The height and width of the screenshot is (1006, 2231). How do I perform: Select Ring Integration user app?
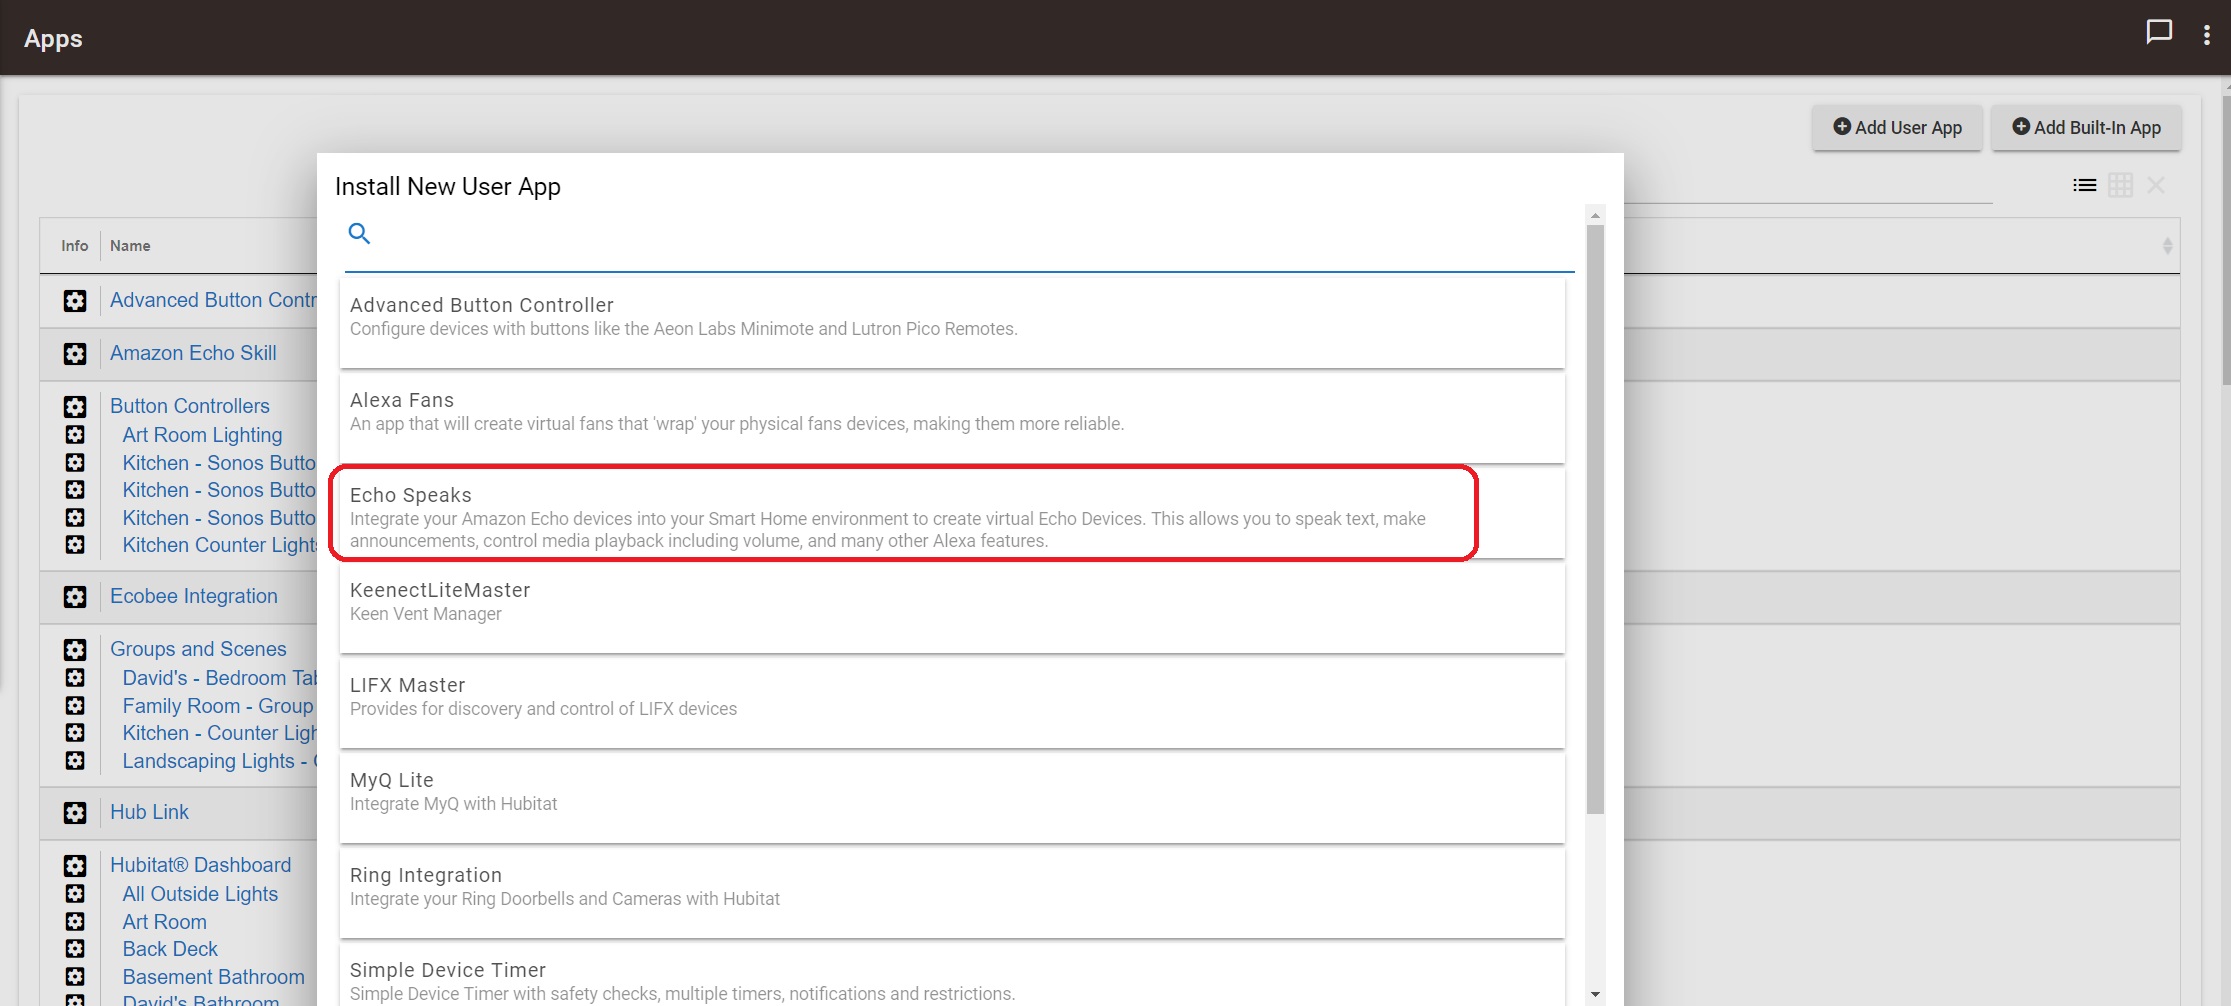[x=952, y=892]
